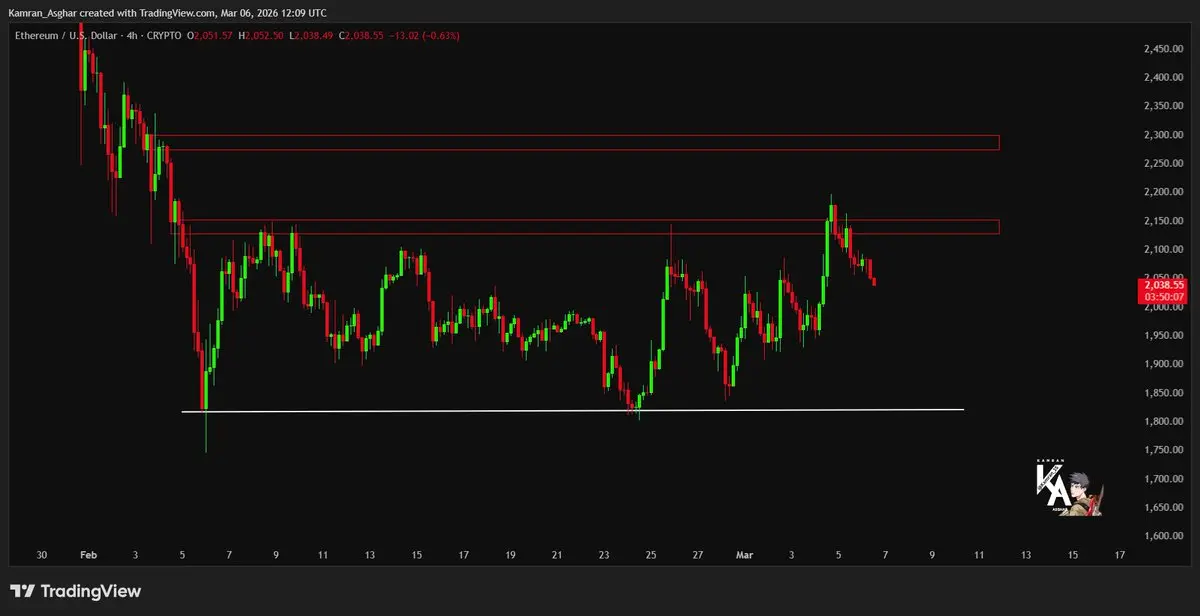Screen dimensions: 1200x616
Task: Click the open value O2,051.57
Action: pos(211,35)
